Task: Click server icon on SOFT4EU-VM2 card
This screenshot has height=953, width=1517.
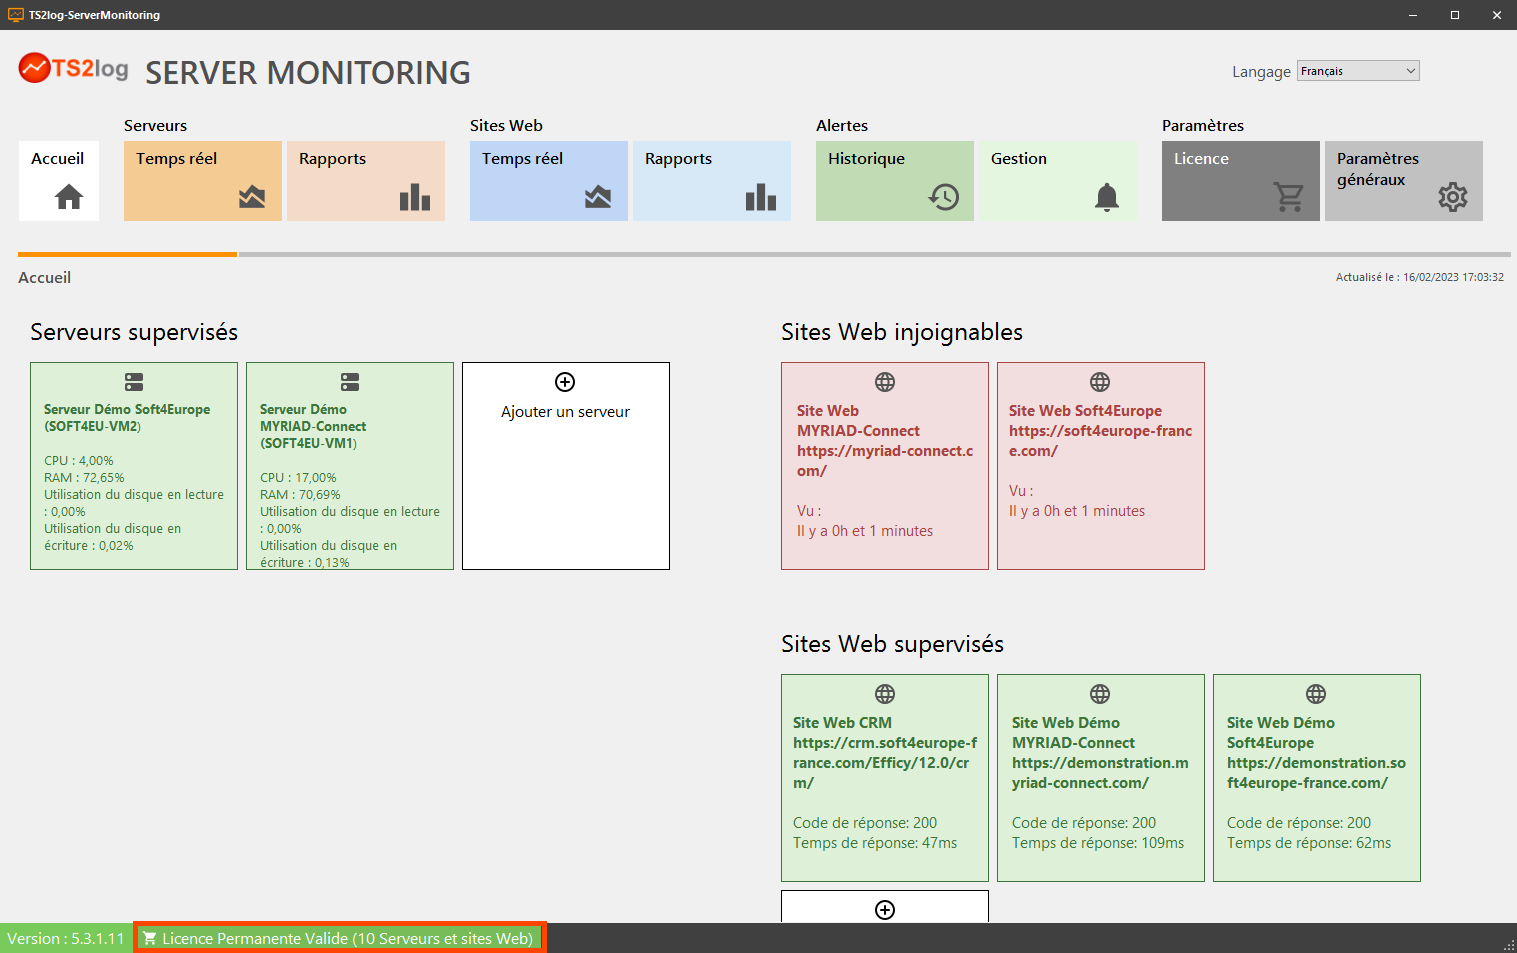Action: (134, 382)
